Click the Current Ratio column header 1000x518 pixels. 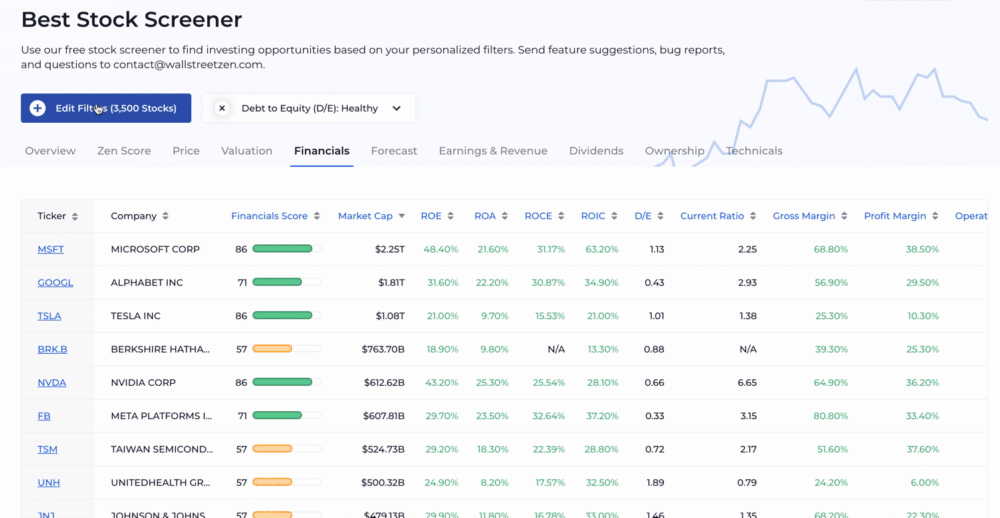(712, 216)
